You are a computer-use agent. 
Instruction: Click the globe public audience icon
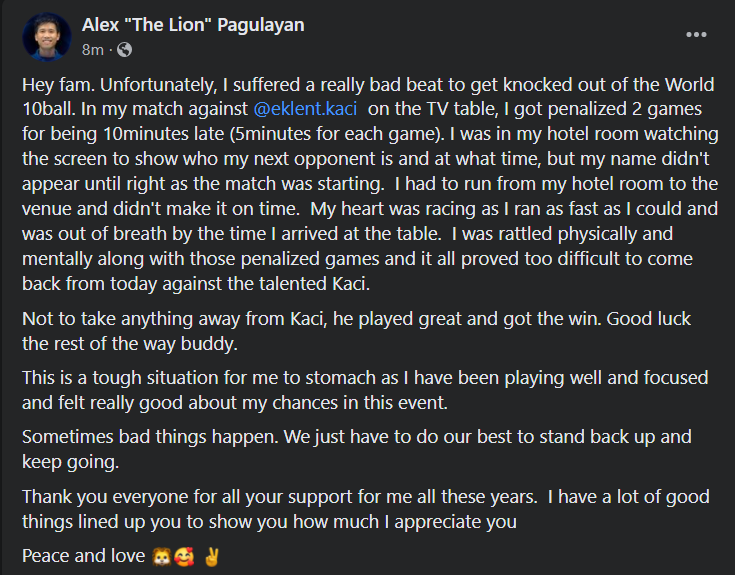click(124, 50)
